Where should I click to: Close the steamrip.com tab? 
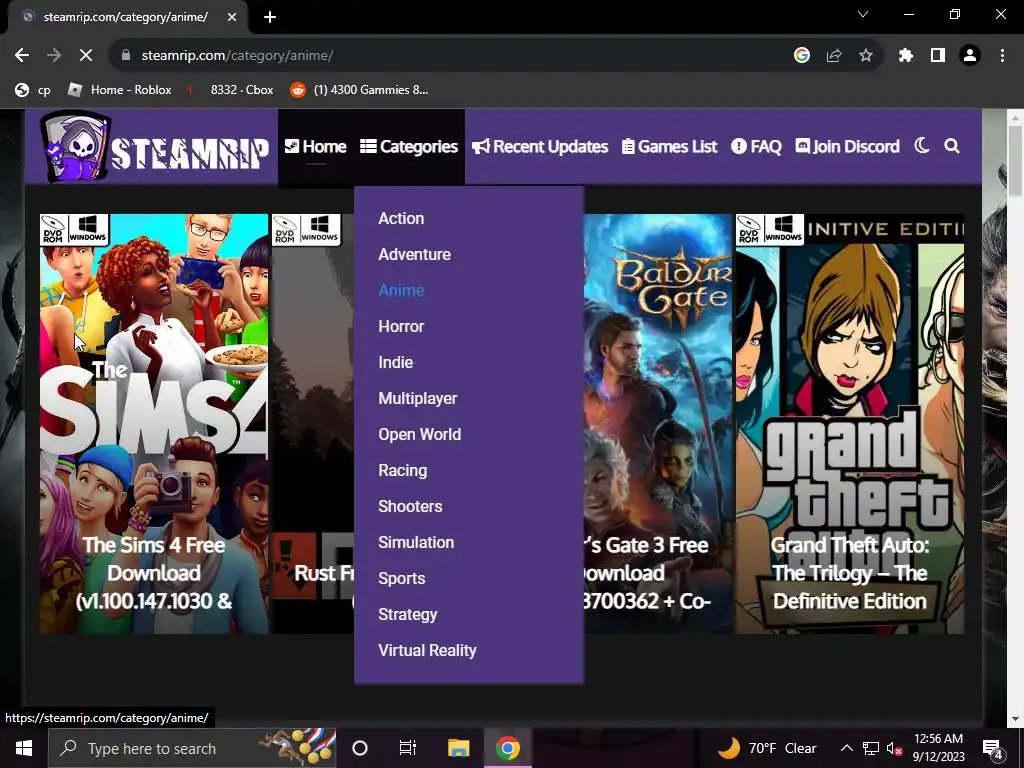click(x=232, y=17)
